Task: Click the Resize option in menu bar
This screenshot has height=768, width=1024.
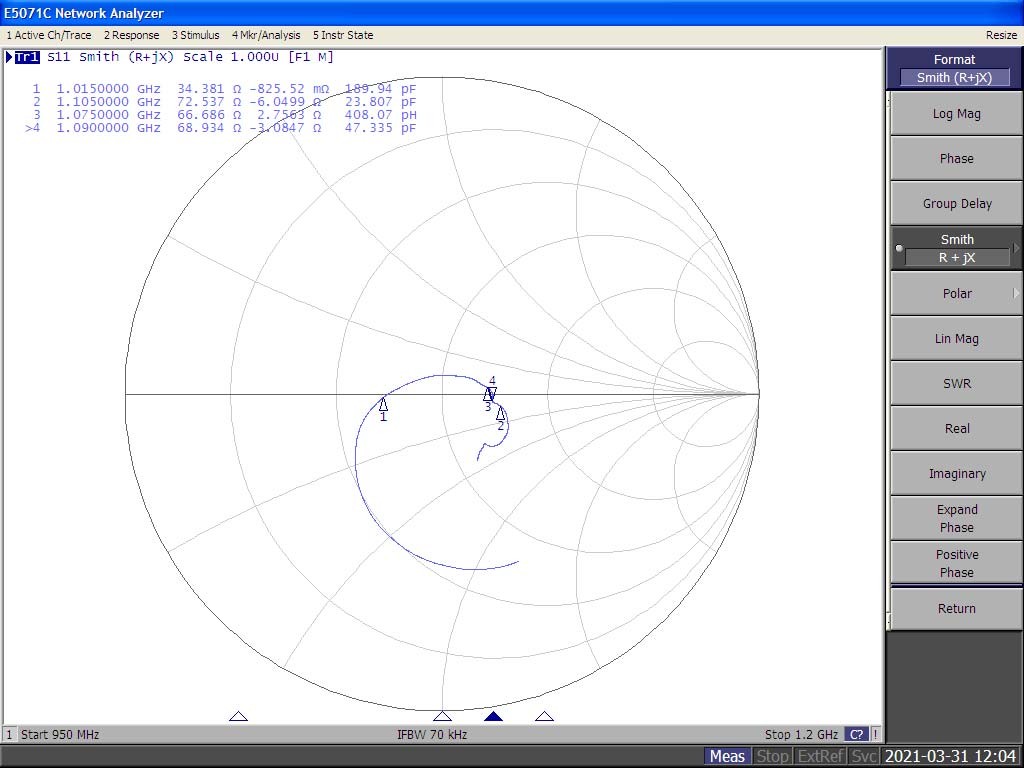Action: [1001, 35]
